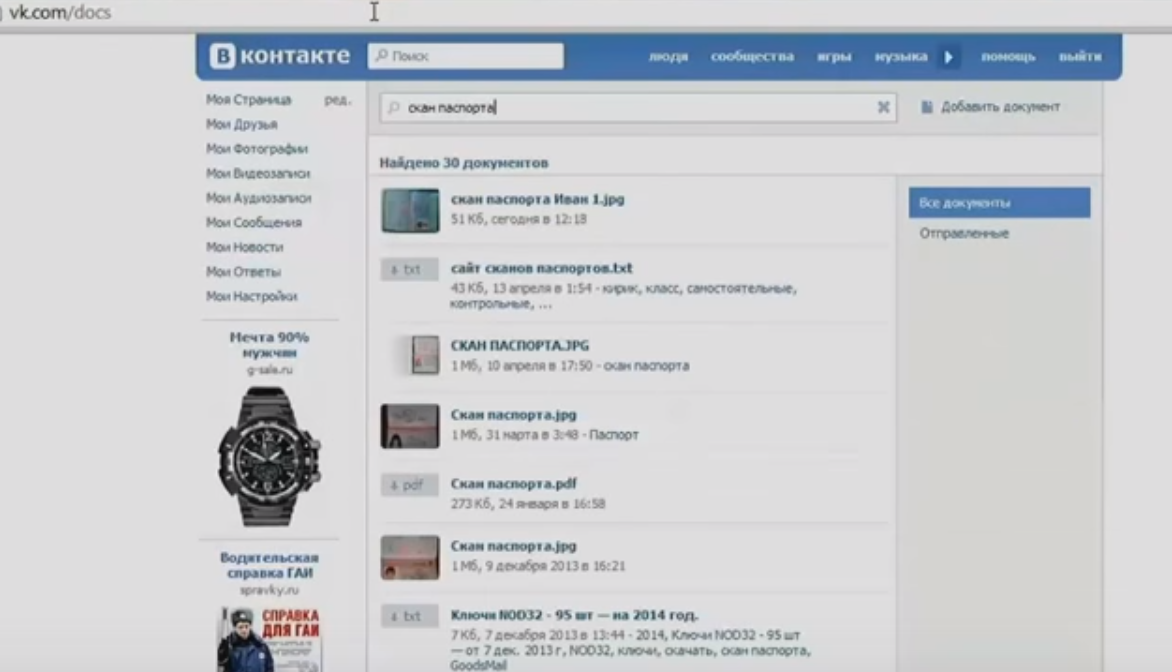Viewport: 1172px width, 672px height.
Task: Click the выйти link
Action: pyautogui.click(x=1080, y=56)
